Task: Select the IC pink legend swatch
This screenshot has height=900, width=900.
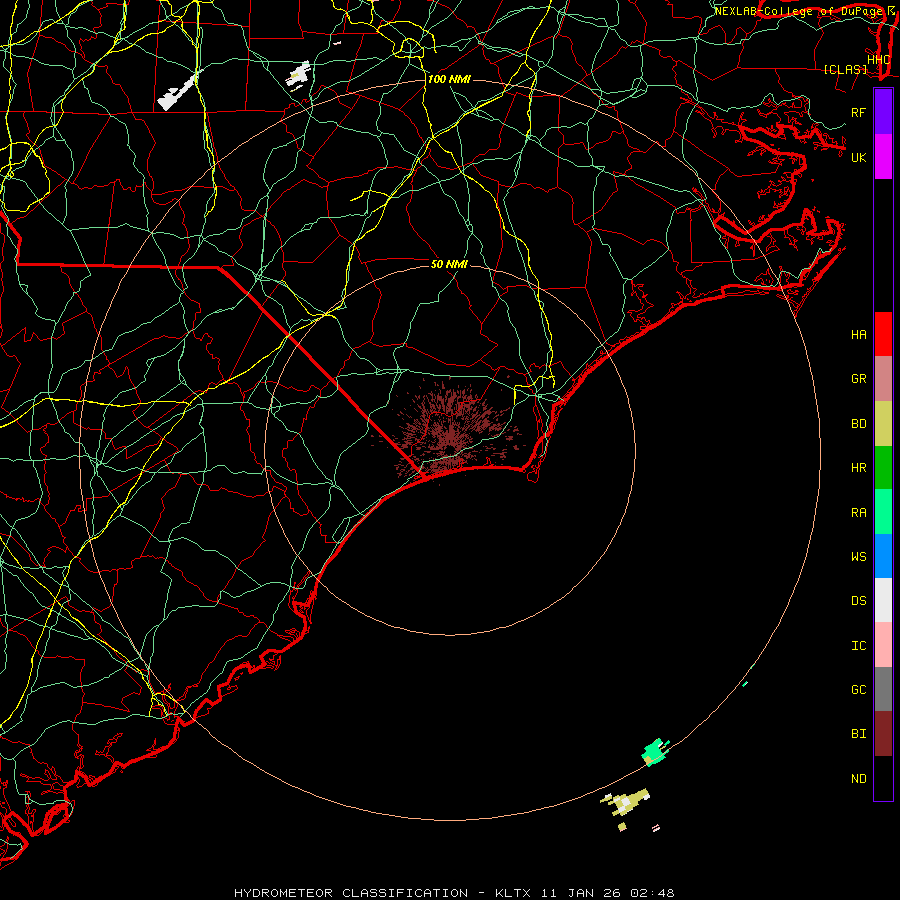Action: pyautogui.click(x=883, y=645)
